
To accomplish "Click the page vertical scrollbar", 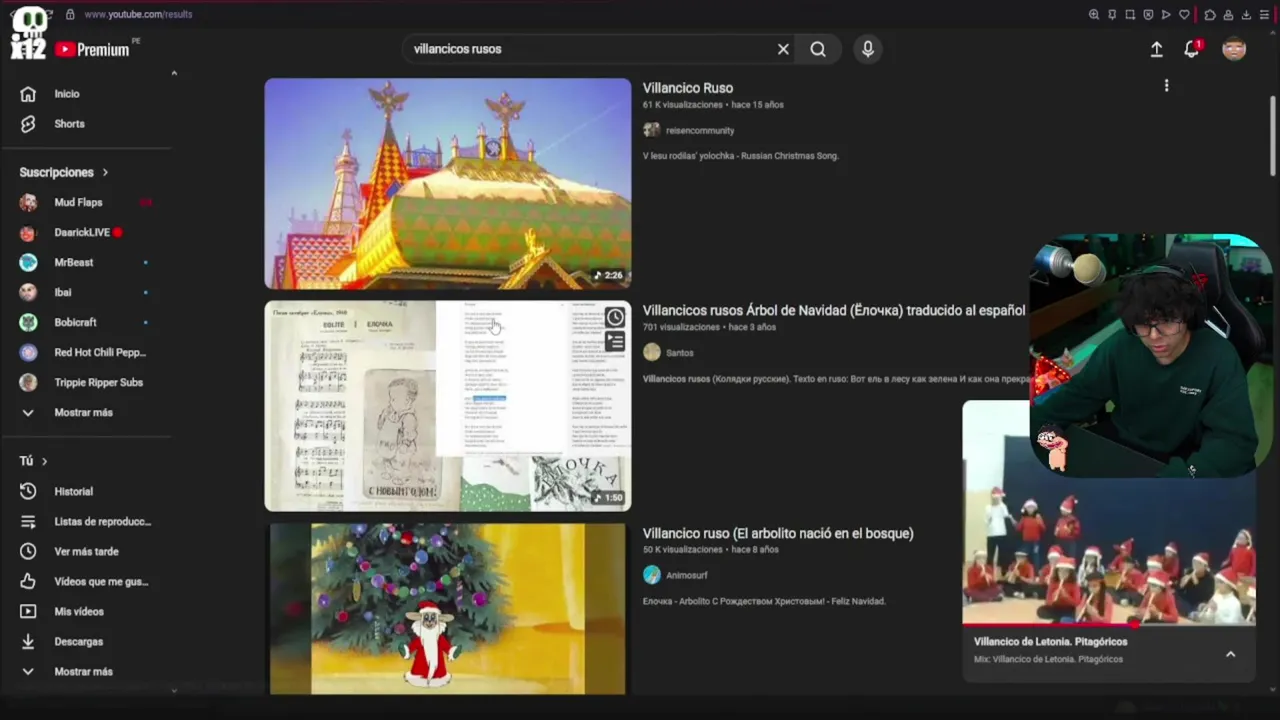I will click(x=1273, y=135).
